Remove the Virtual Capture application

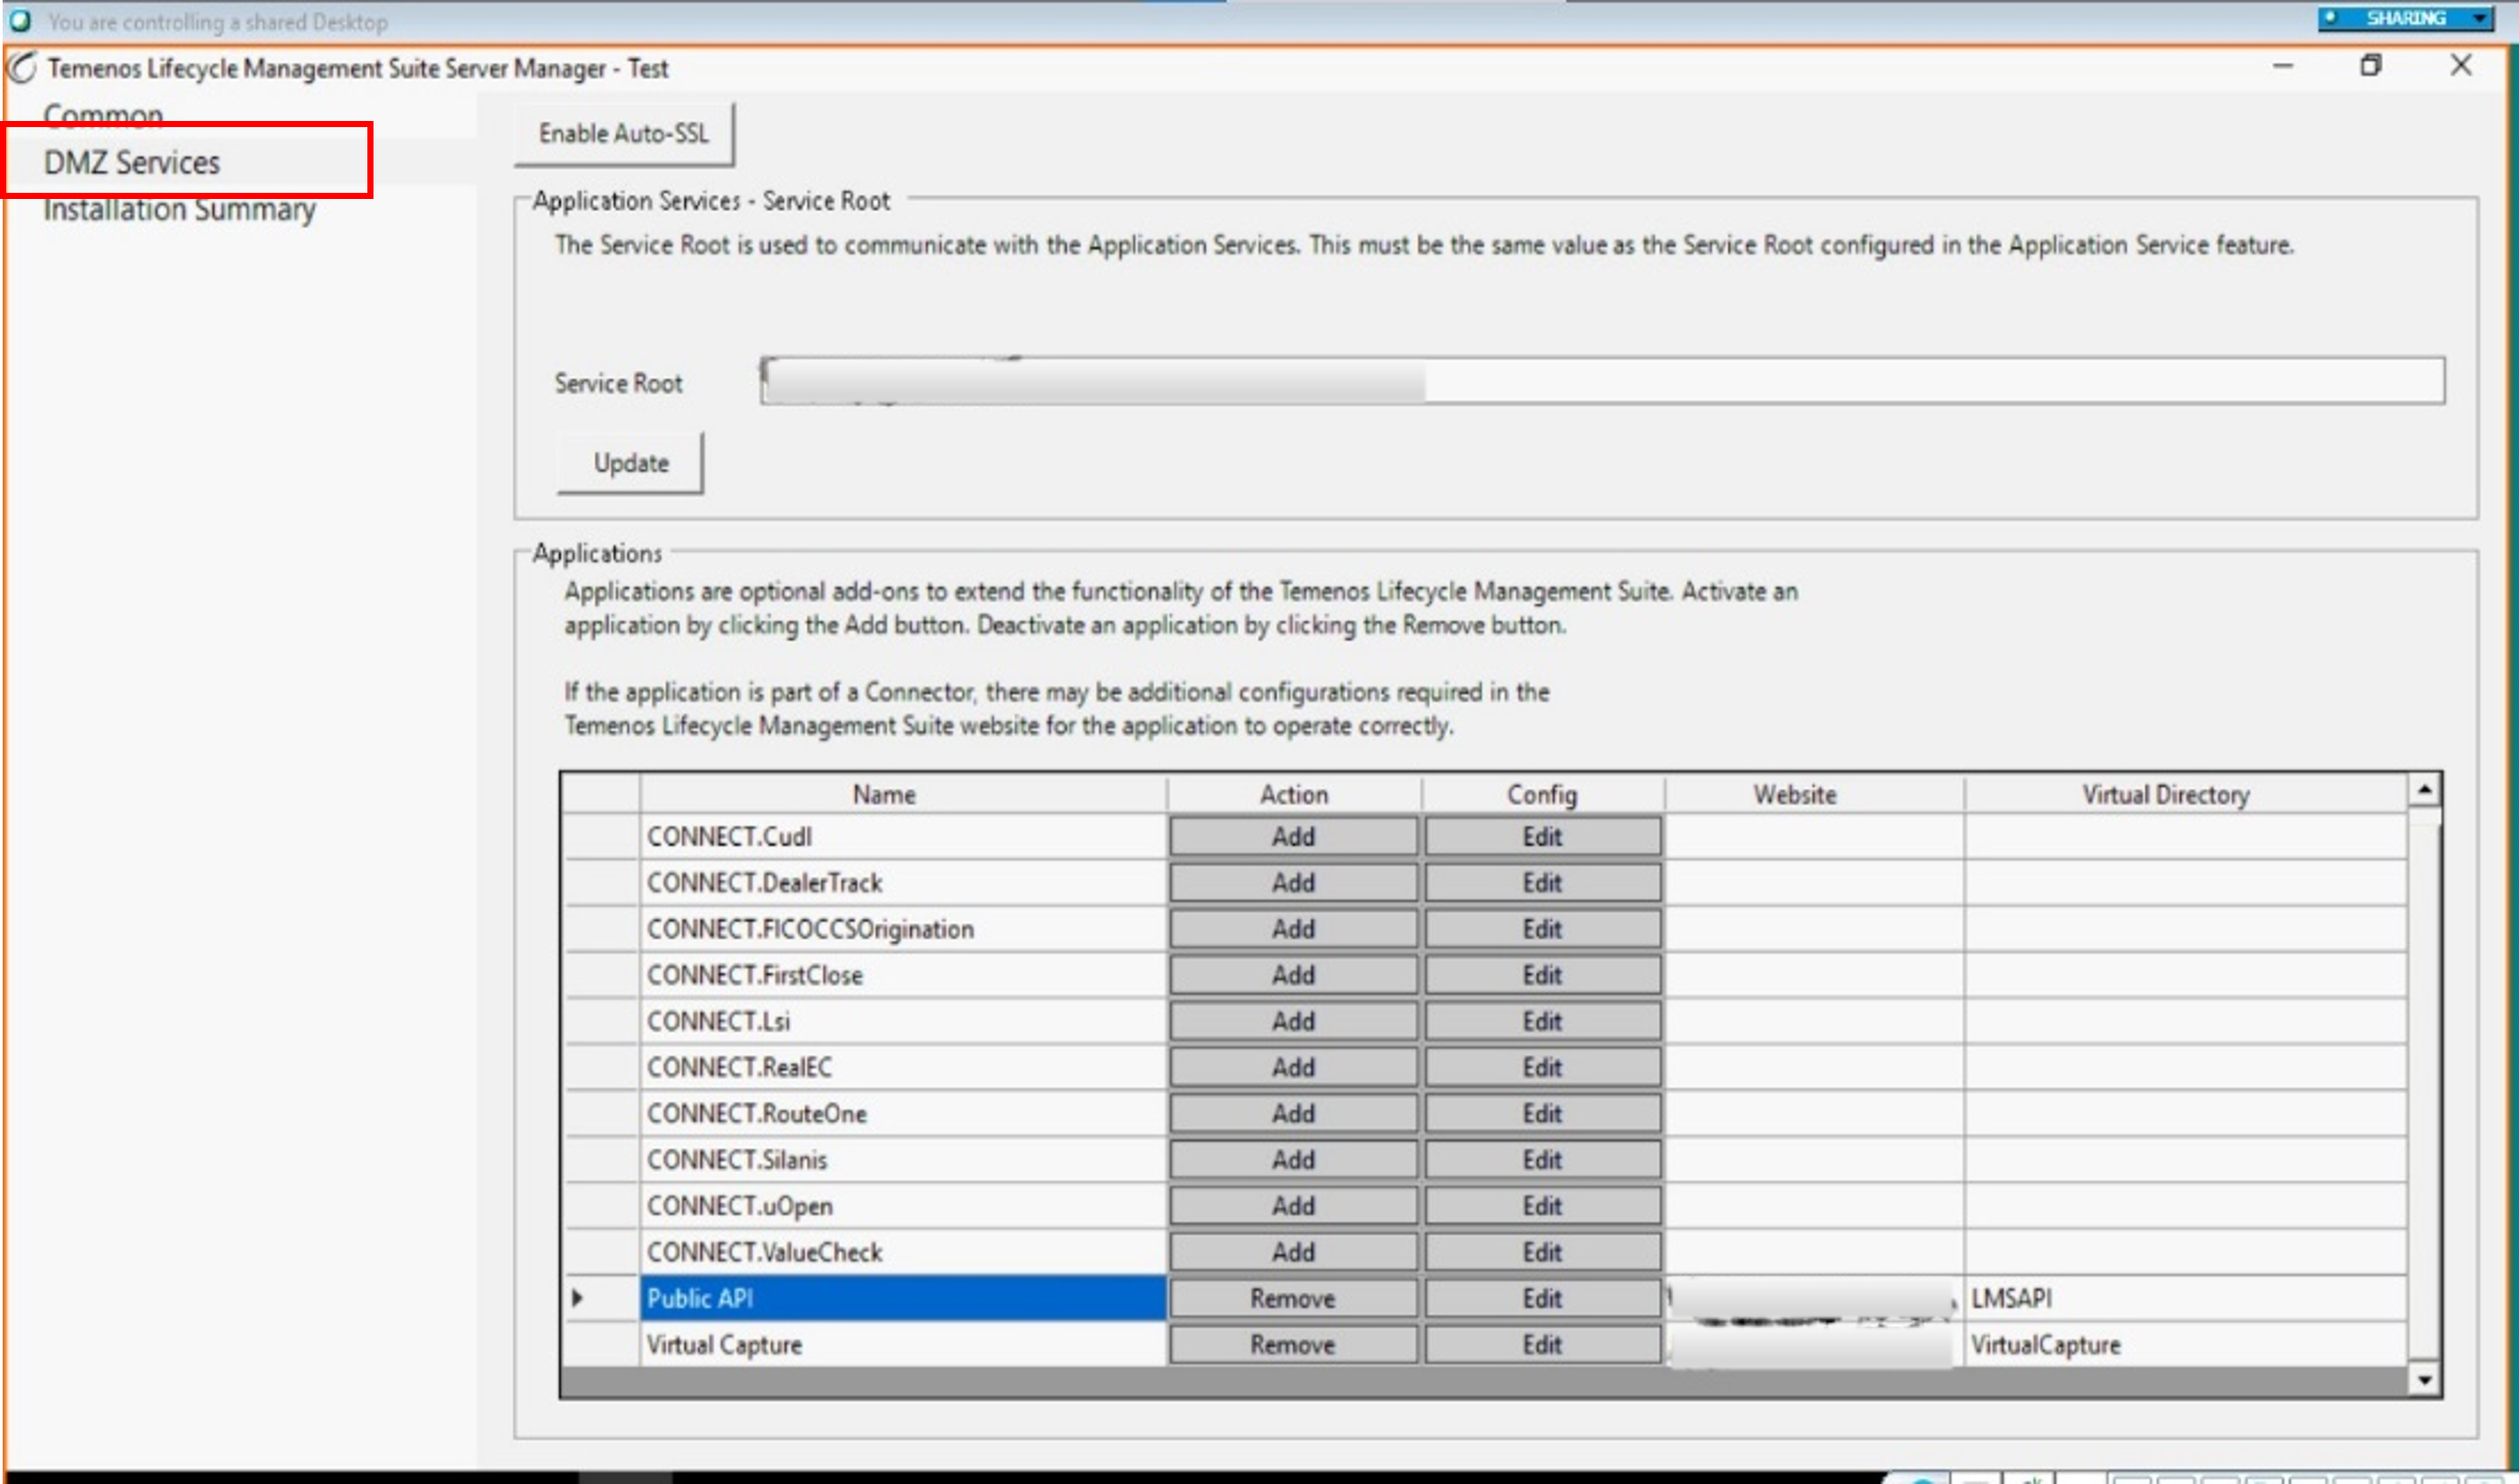coord(1293,1344)
